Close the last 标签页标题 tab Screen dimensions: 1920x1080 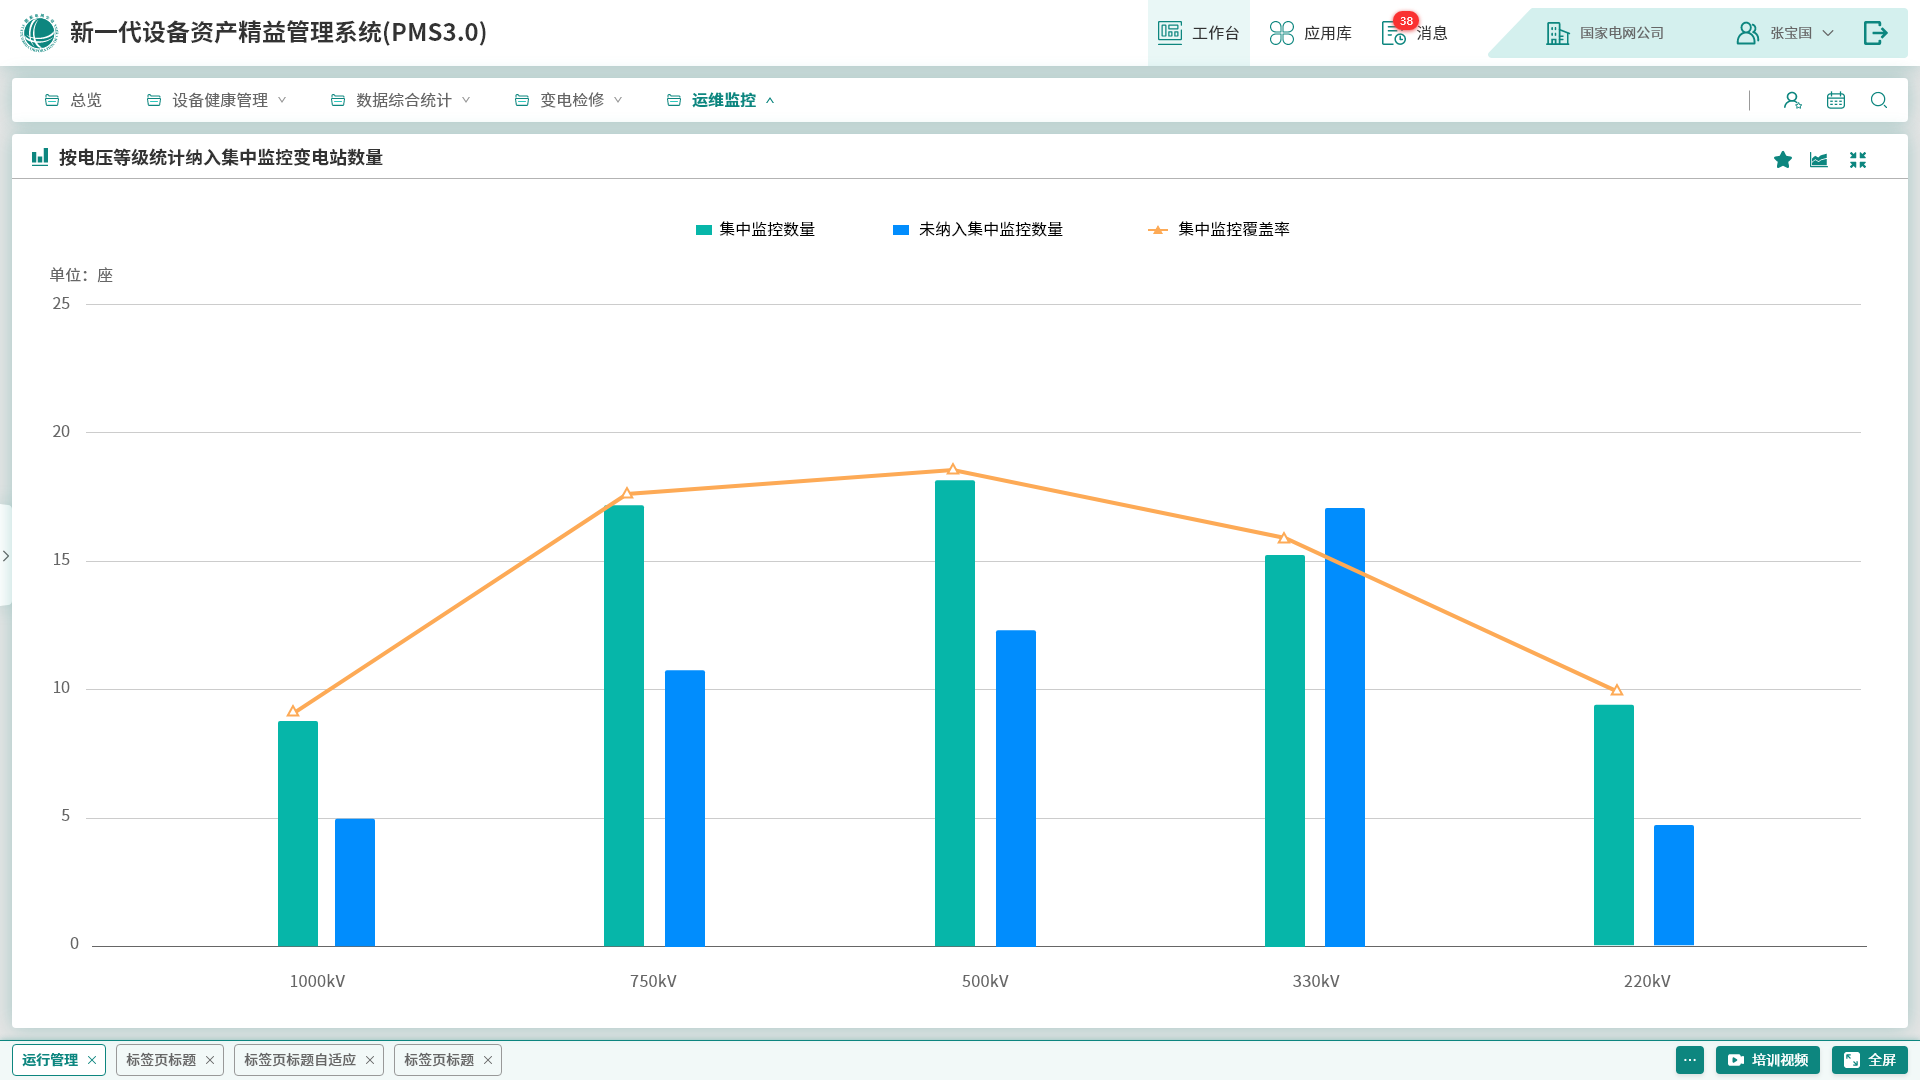[x=488, y=1060]
